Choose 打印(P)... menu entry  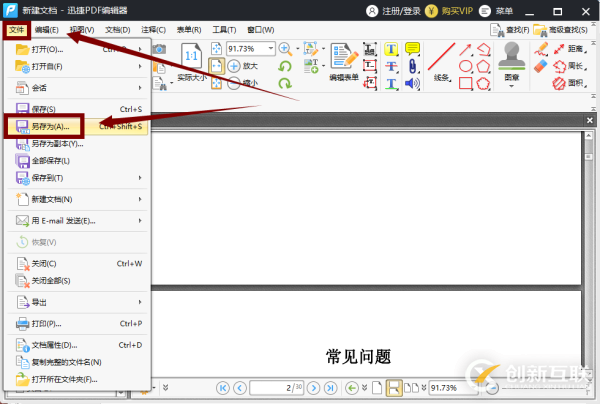(78, 324)
